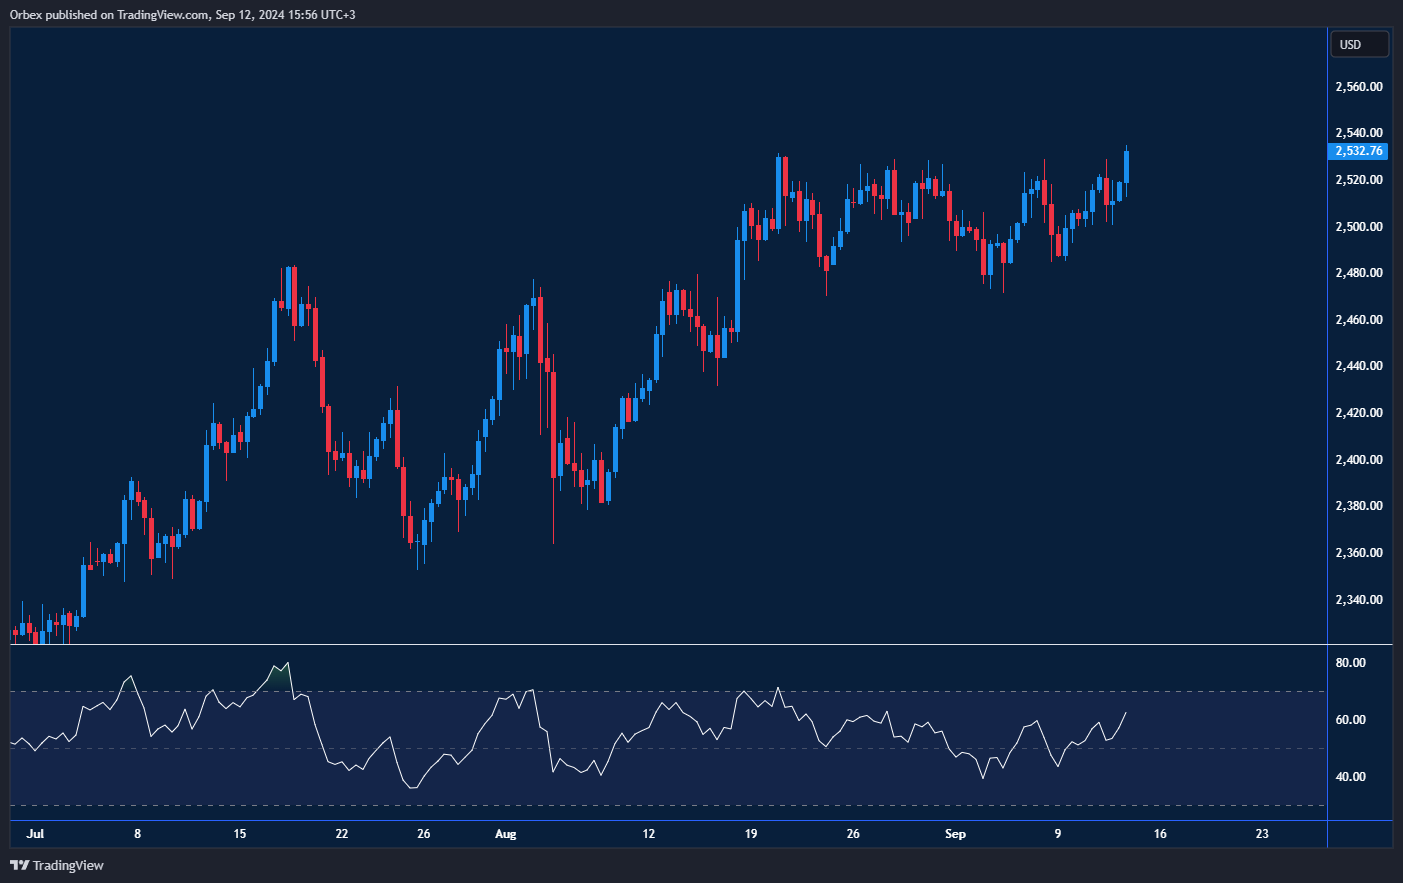
Task: Click the 2,400.00 price axis label
Action: click(1358, 460)
